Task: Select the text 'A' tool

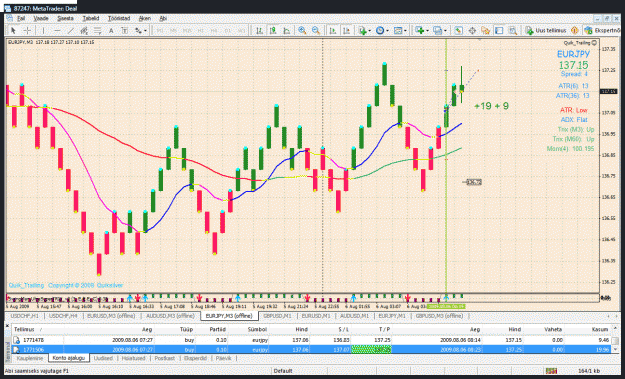Action: coord(111,31)
